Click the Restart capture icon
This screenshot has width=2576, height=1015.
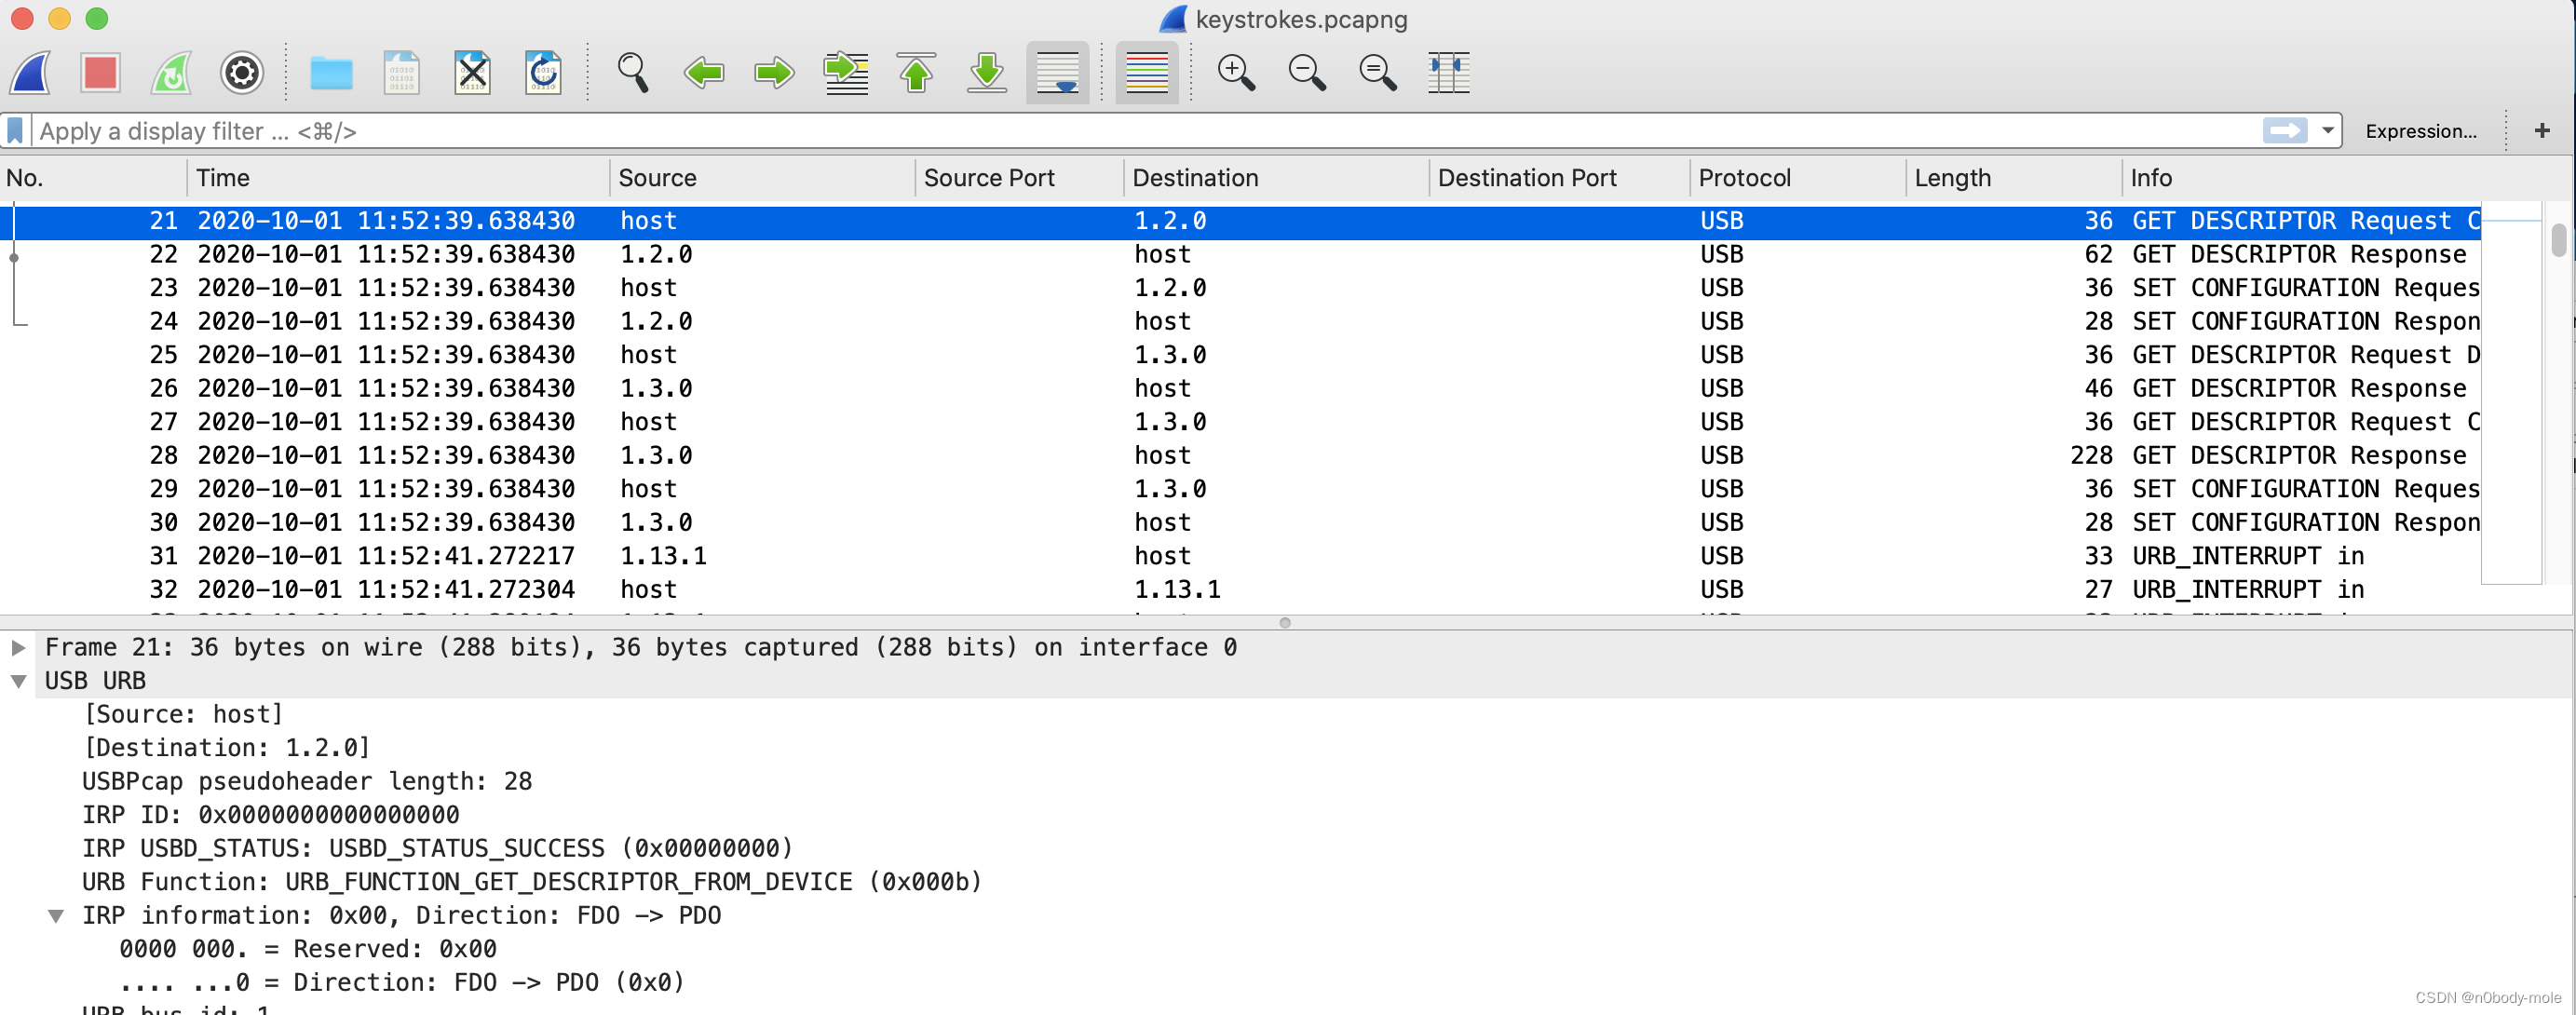tap(171, 73)
